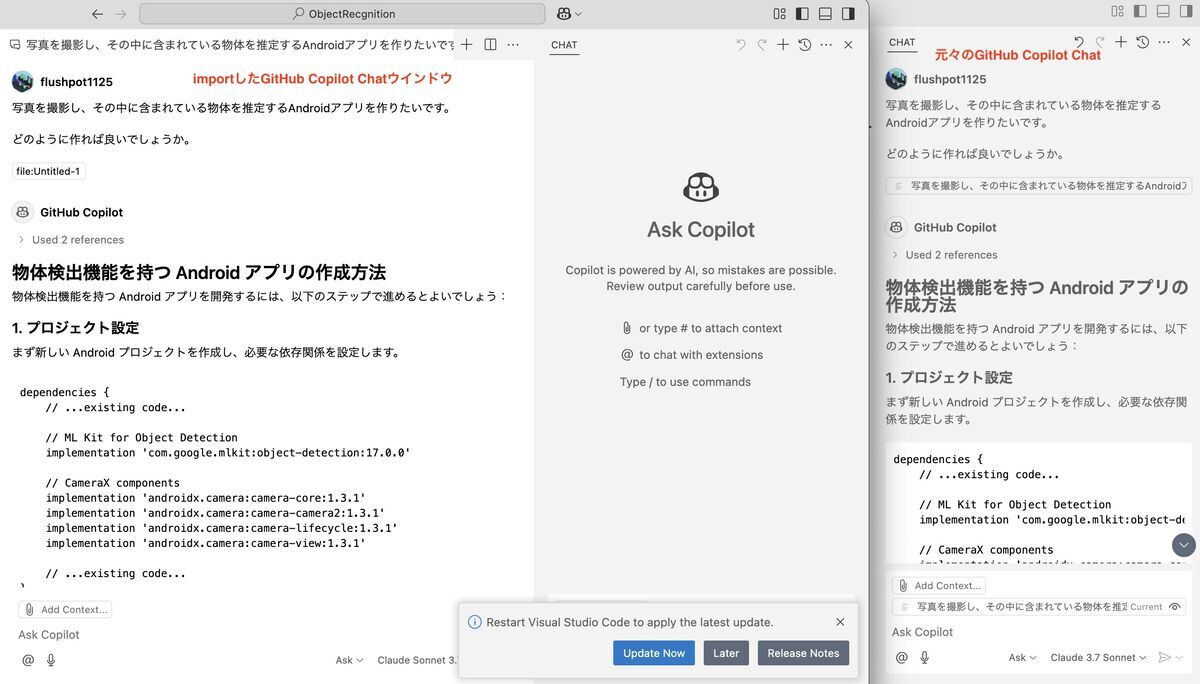Start voice chat in the imported chat window

[x=51, y=660]
